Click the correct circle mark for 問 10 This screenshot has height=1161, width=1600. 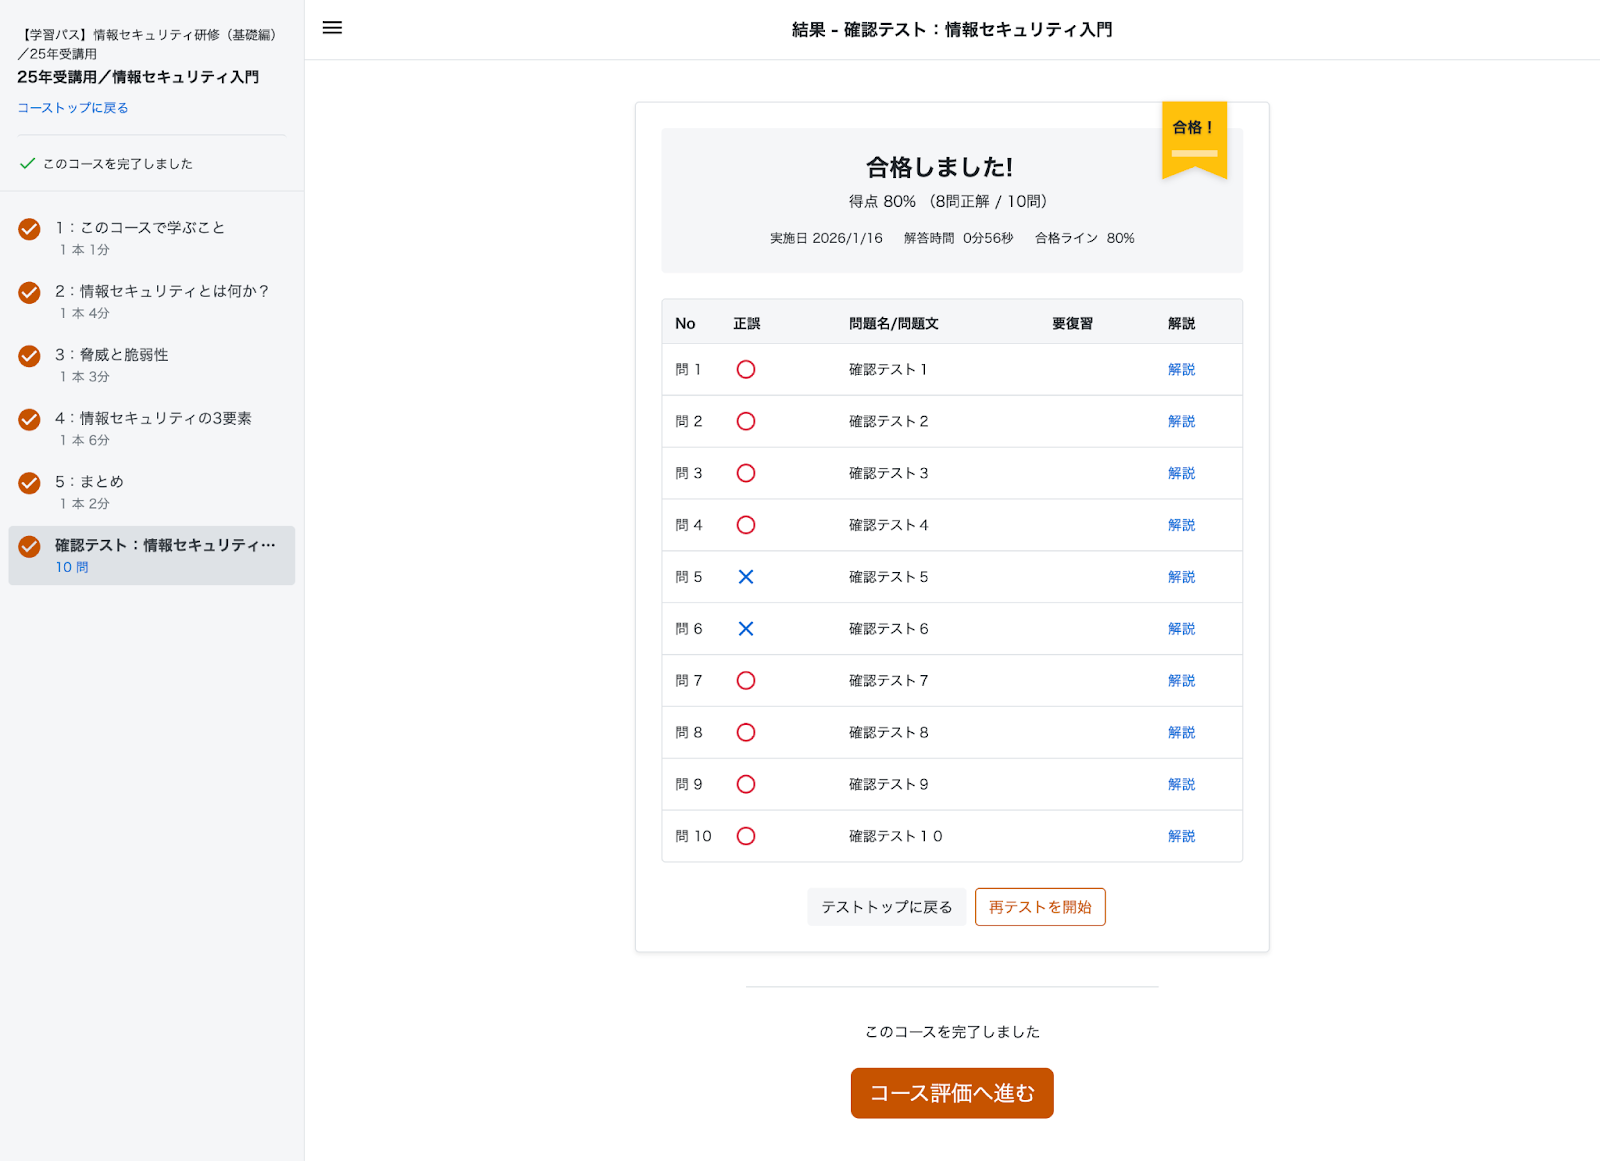tap(746, 836)
